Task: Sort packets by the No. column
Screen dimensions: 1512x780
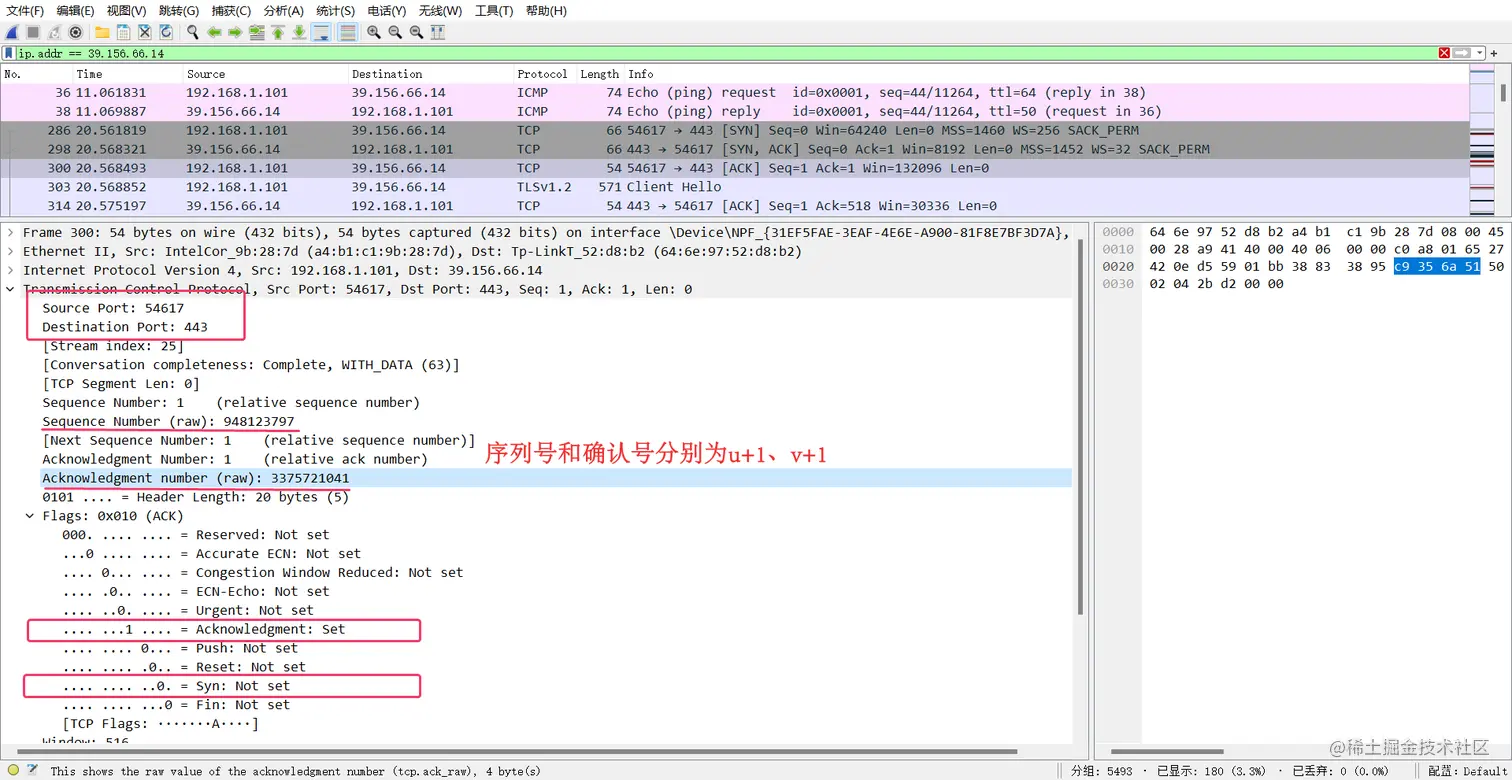Action: (36, 74)
